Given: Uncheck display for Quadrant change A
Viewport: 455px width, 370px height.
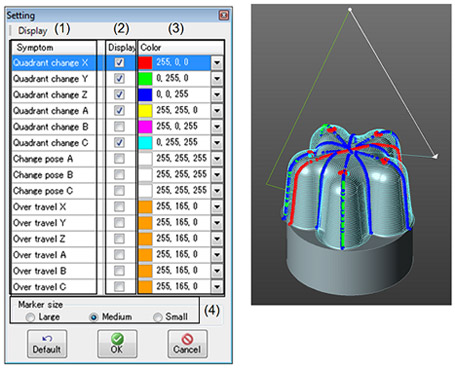Looking at the screenshot, I should pyautogui.click(x=119, y=110).
